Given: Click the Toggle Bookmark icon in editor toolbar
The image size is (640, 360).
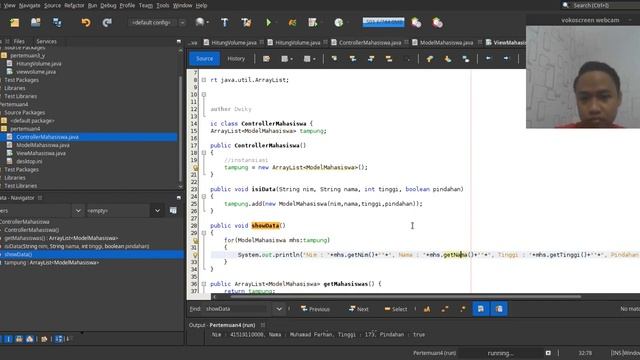Looking at the screenshot, I should [x=466, y=59].
